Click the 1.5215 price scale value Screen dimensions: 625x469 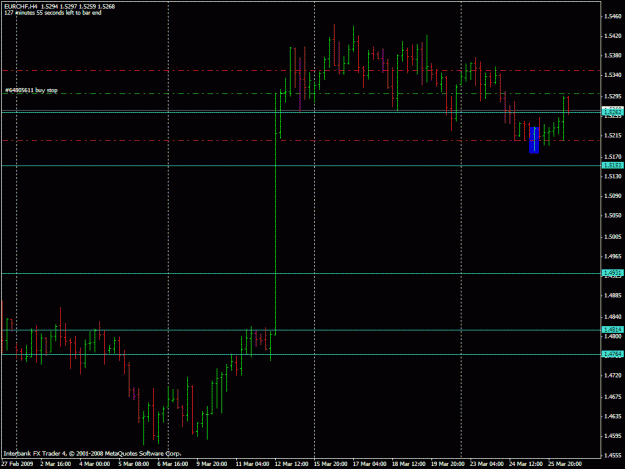pos(613,136)
